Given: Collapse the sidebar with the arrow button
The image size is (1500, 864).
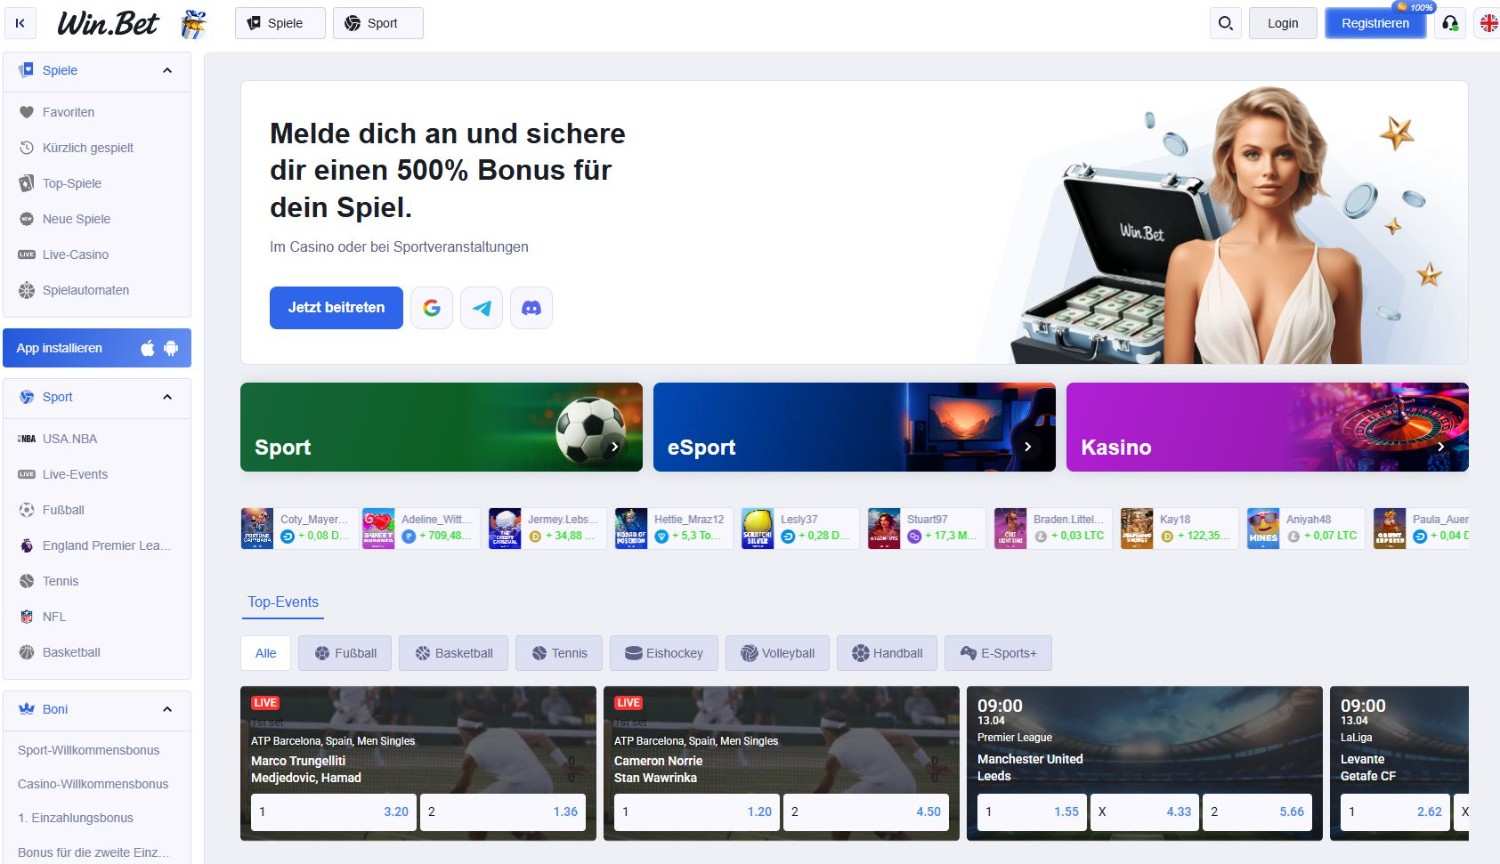Looking at the screenshot, I should [20, 22].
